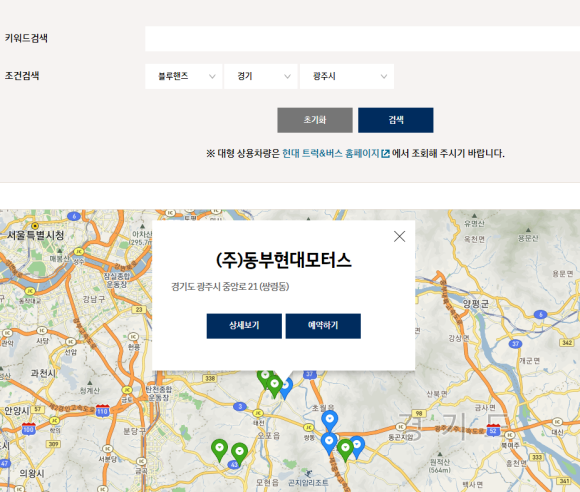This screenshot has height=492, width=580.
Task: Click the 키워드검색 label
Action: pos(26,38)
